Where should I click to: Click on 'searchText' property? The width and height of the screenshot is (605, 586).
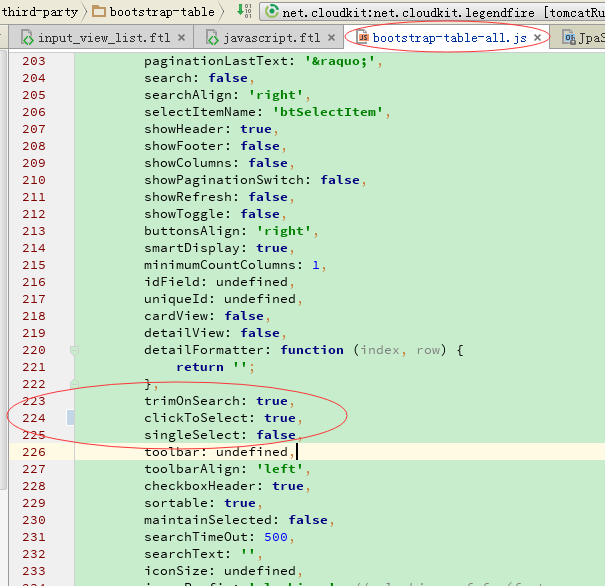[184, 554]
